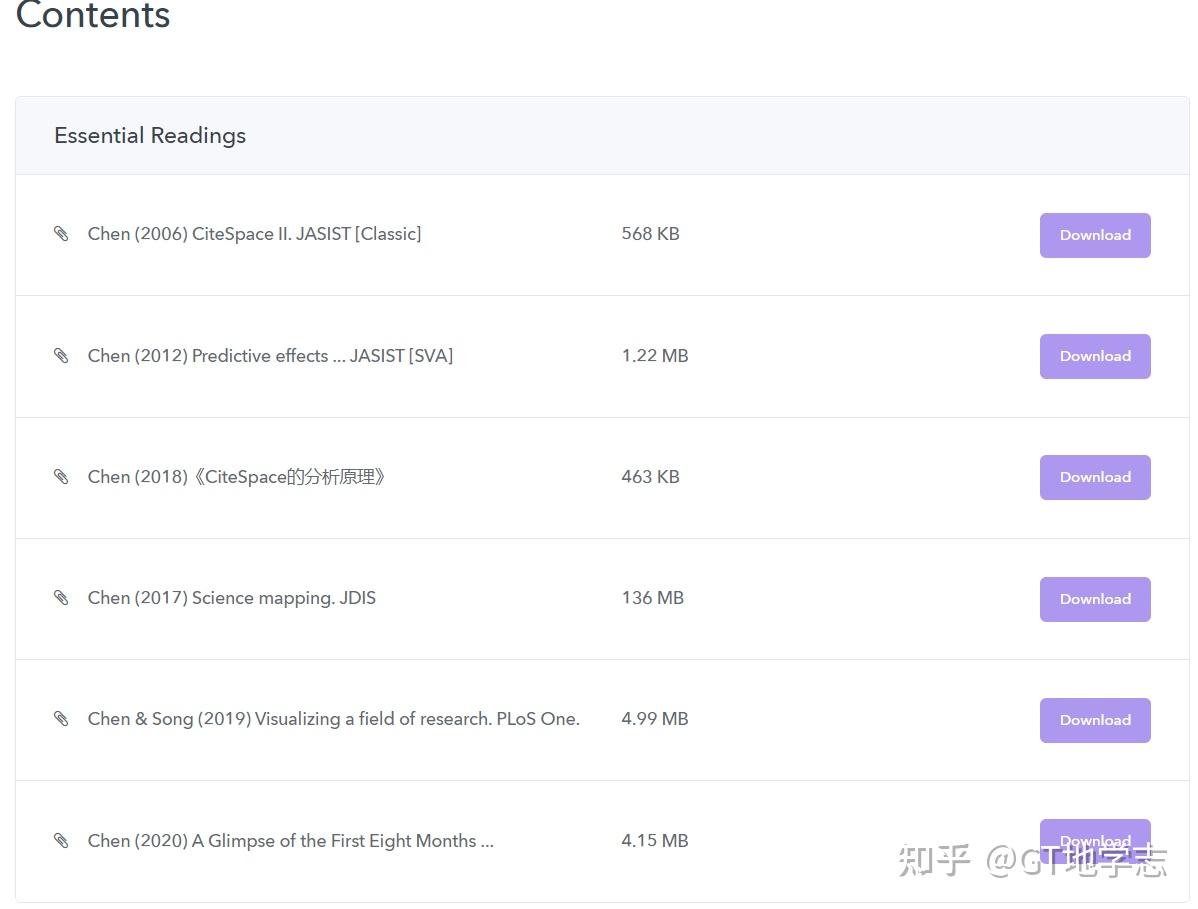Click paperclip icon beside Chen (2018) CiteSpace的分析原理
Screen dimensions: 1198x909
[x=61, y=477]
